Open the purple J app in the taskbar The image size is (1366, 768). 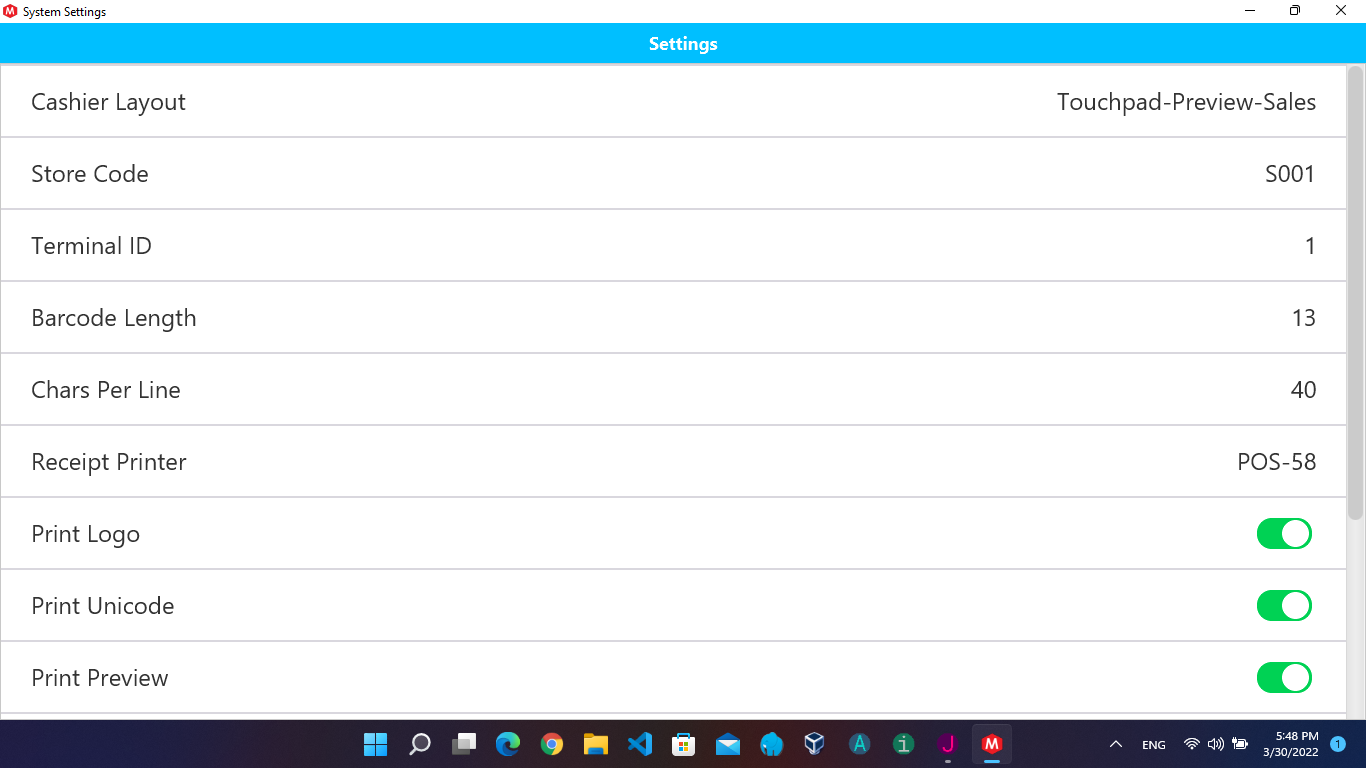[x=947, y=744]
